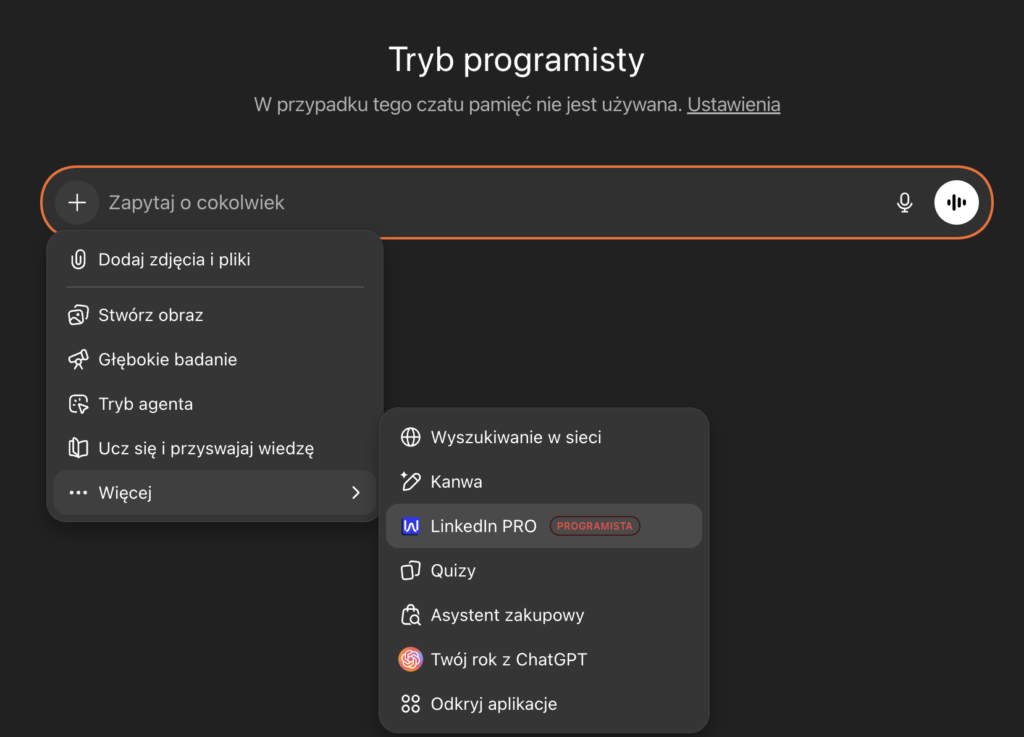Expand the Więcej submenu chevron

coord(356,492)
